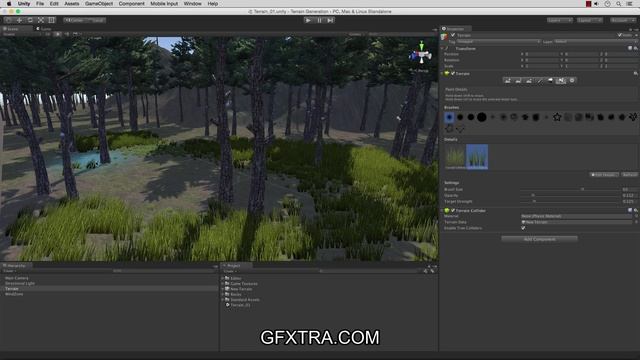The image size is (640, 360).
Task: Click the Pause button
Action: 319,20
